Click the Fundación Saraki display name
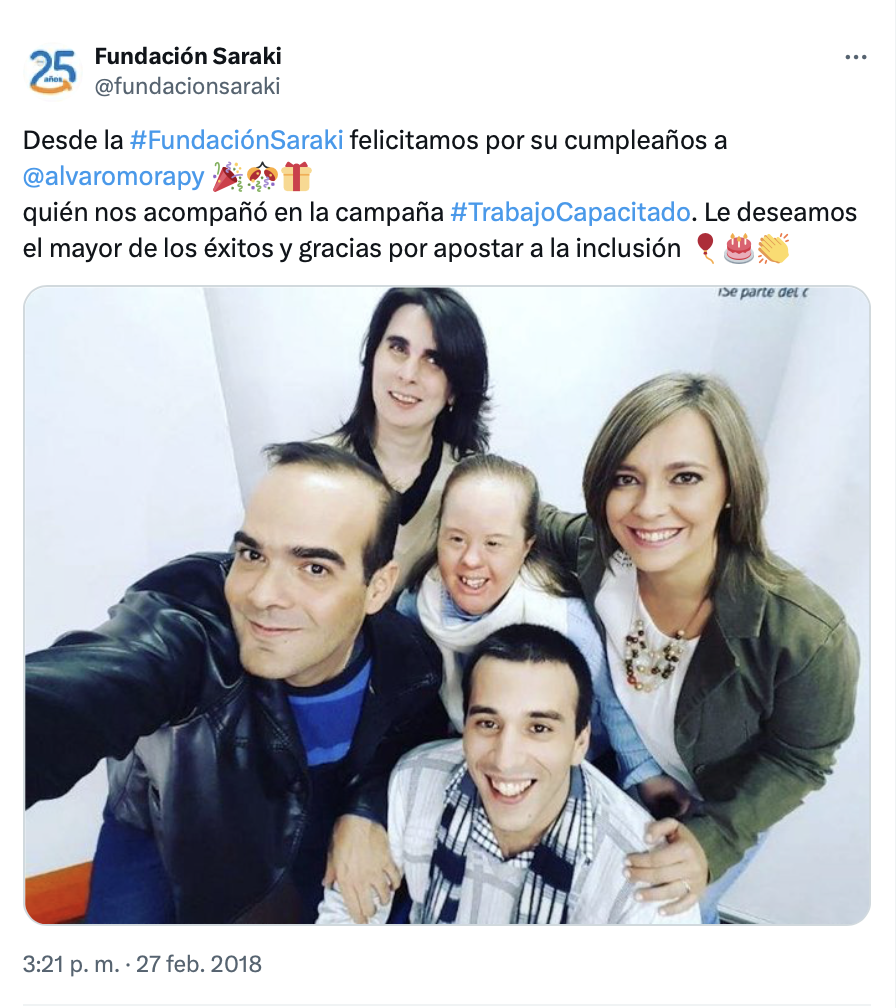Image resolution: width=896 pixels, height=1008 pixels. click(188, 57)
